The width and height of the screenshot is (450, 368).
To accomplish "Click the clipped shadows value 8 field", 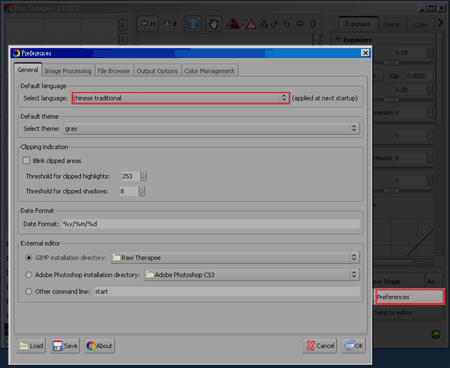I will (129, 191).
